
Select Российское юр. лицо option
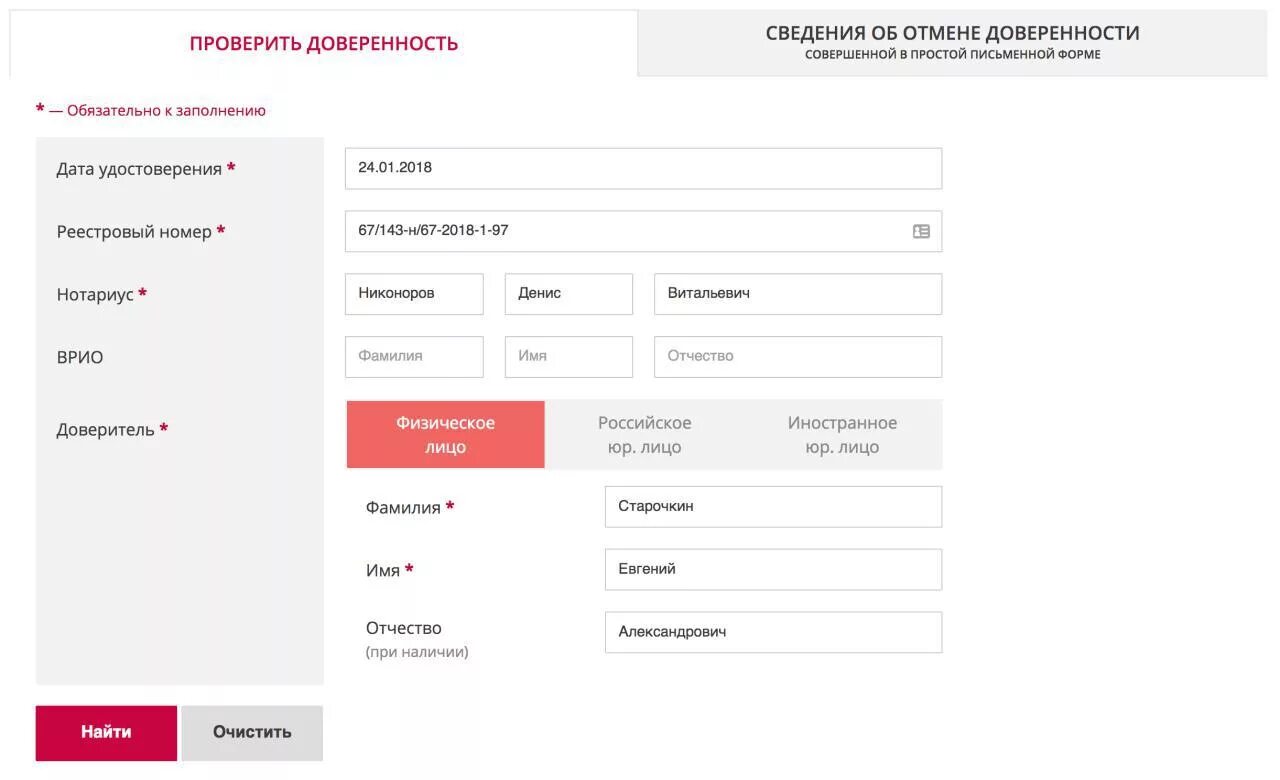[x=644, y=435]
